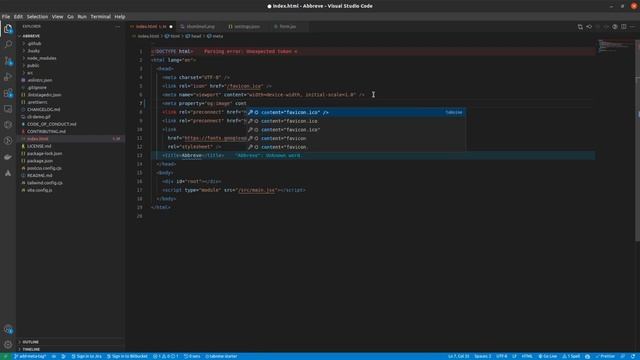Open CONTRIBUTING.md file
This screenshot has width=640, height=360.
(46, 131)
